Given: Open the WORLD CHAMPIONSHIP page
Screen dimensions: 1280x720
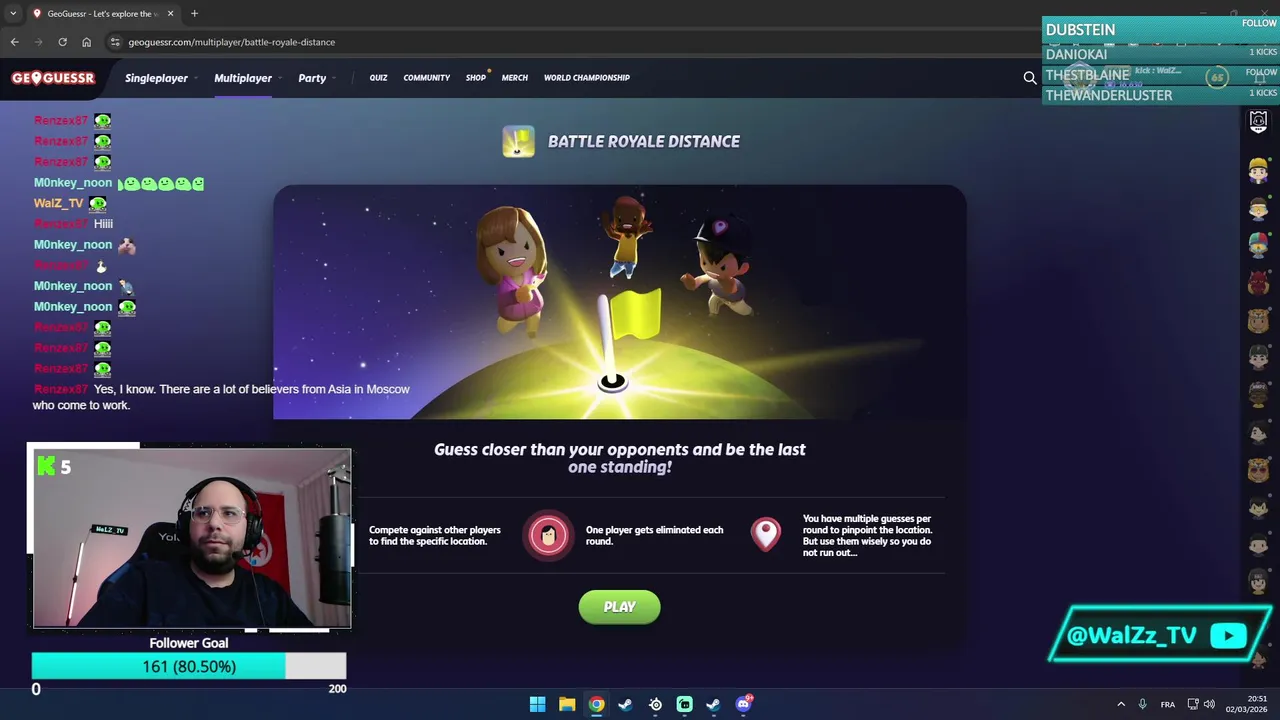Looking at the screenshot, I should point(587,78).
